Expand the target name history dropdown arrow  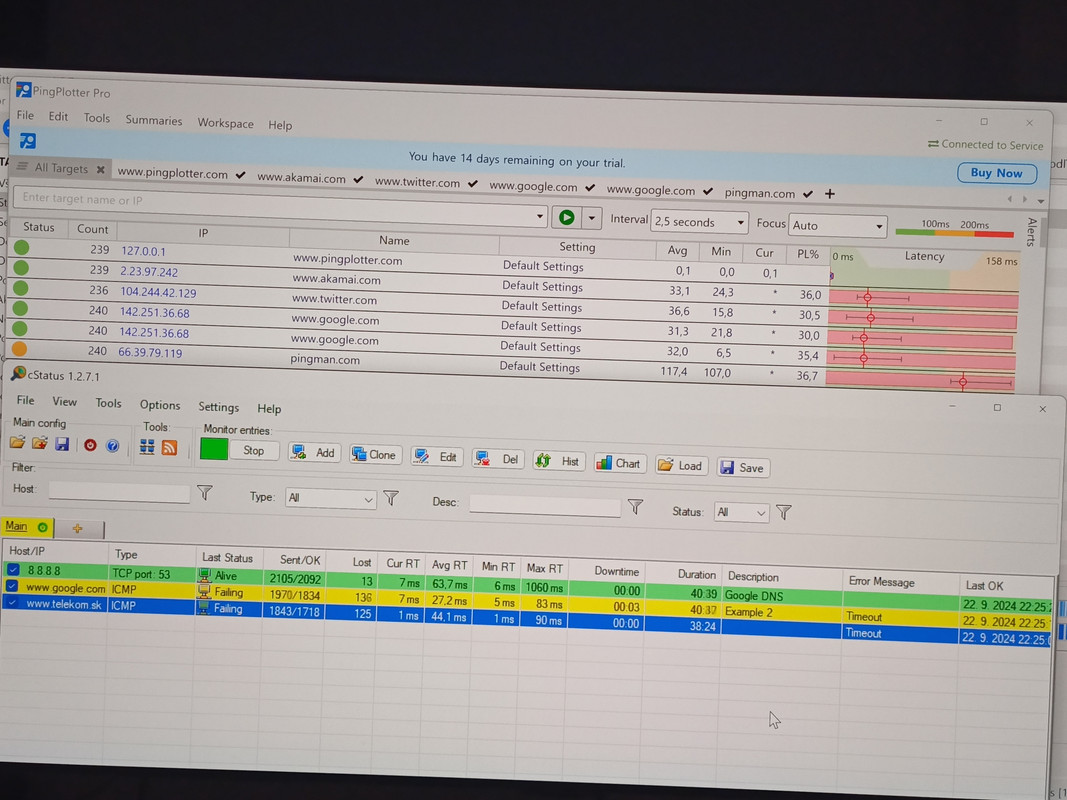(540, 217)
